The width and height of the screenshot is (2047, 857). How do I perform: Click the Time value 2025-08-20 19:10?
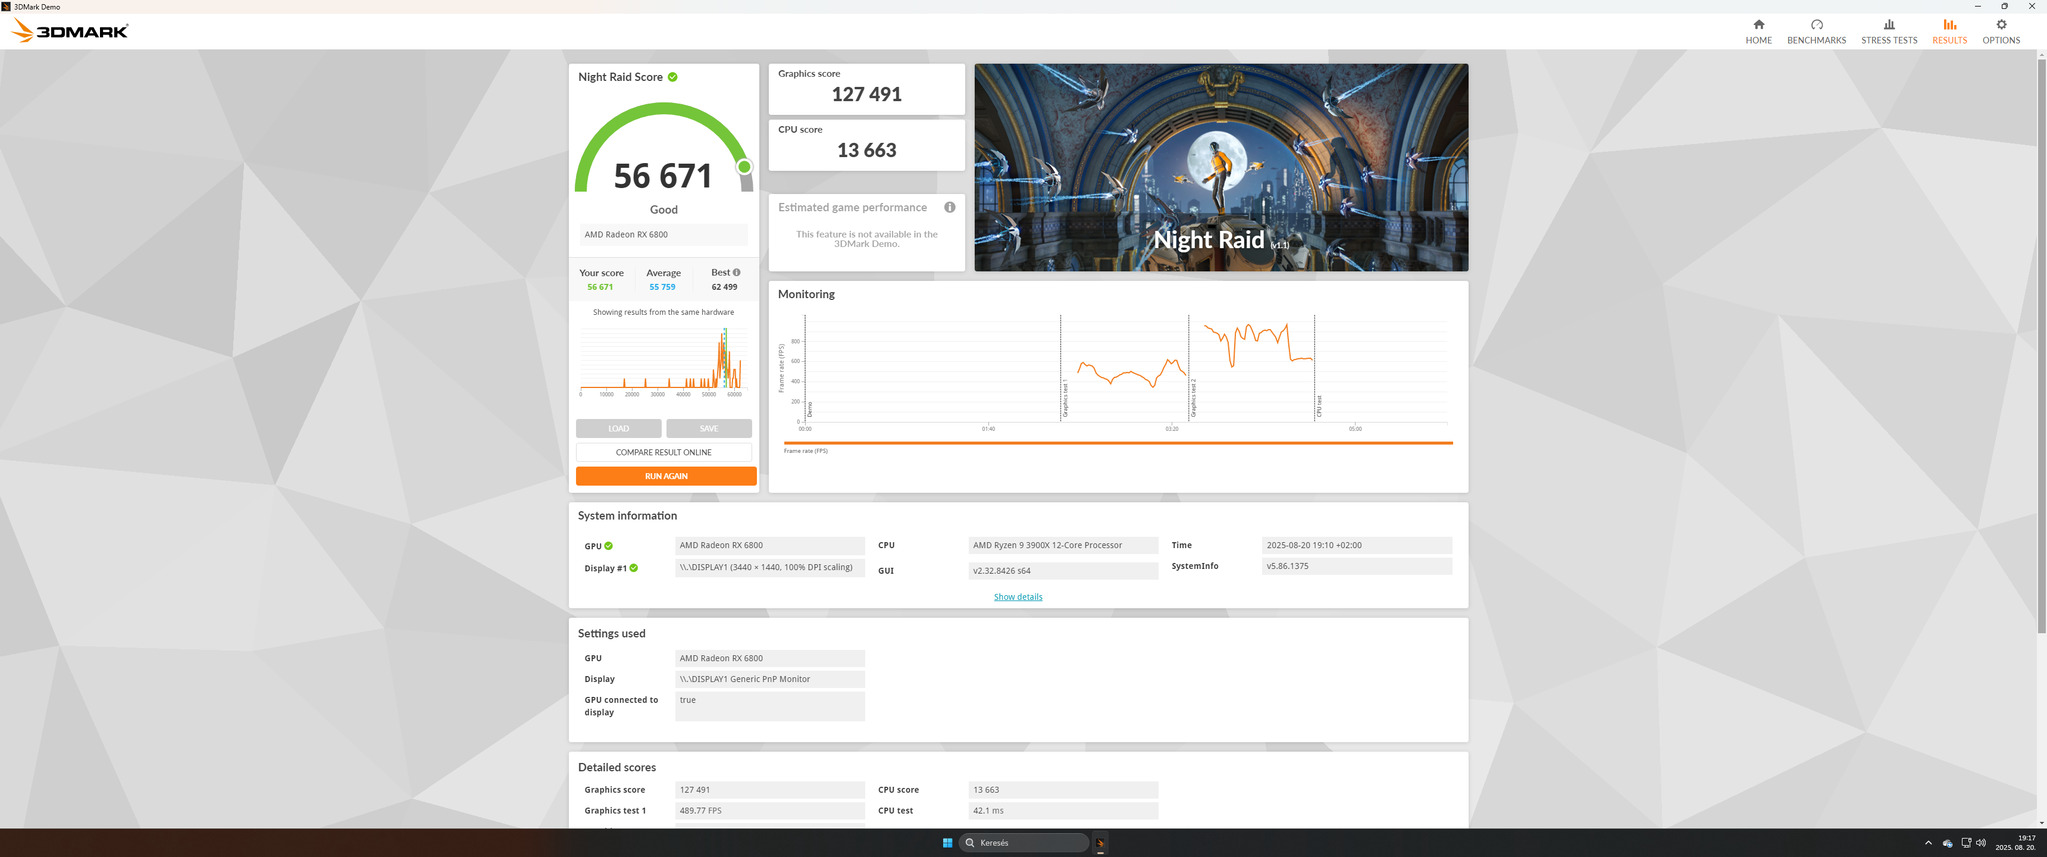[x=1357, y=546]
